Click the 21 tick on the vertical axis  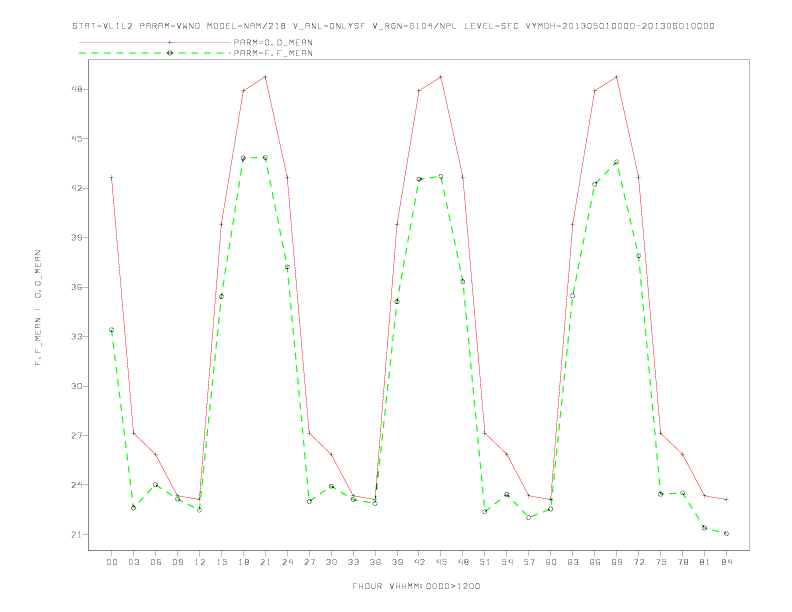click(x=79, y=535)
